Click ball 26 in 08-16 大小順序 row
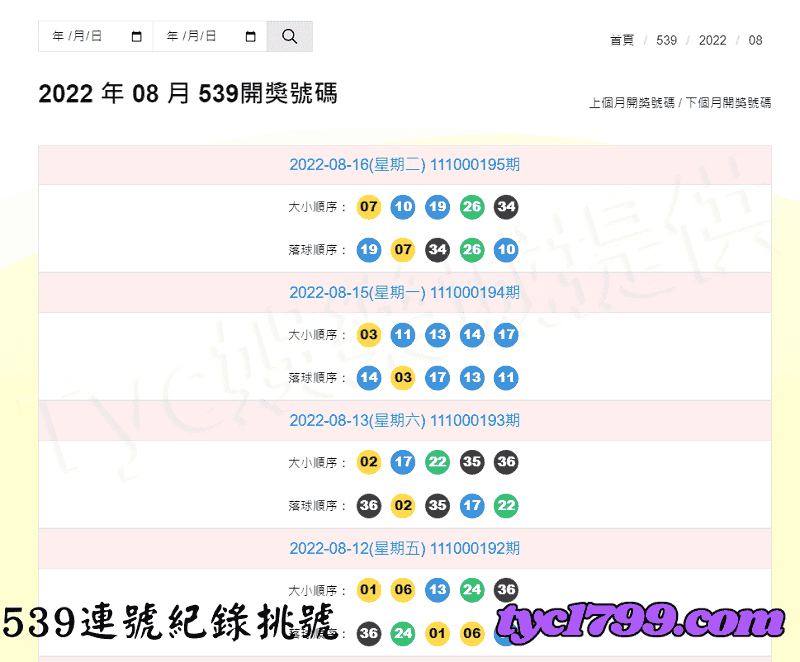The height and width of the screenshot is (662, 800). [x=472, y=207]
